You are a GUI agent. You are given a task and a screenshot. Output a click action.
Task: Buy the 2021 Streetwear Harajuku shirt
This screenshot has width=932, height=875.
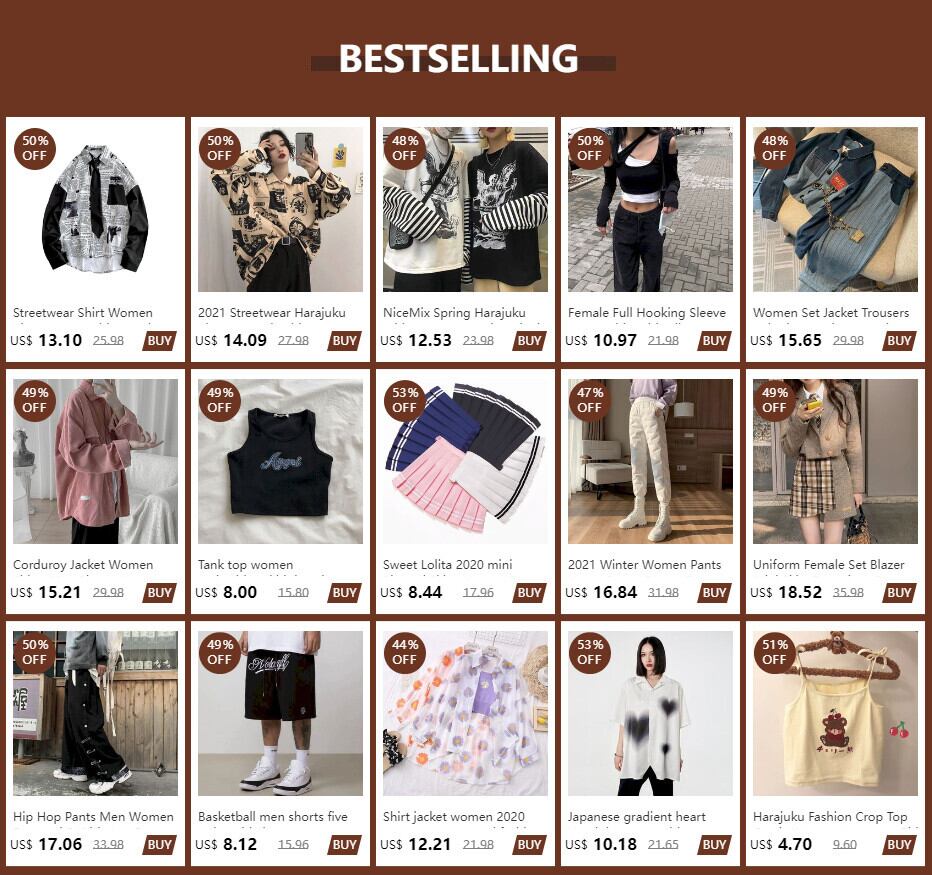[344, 341]
